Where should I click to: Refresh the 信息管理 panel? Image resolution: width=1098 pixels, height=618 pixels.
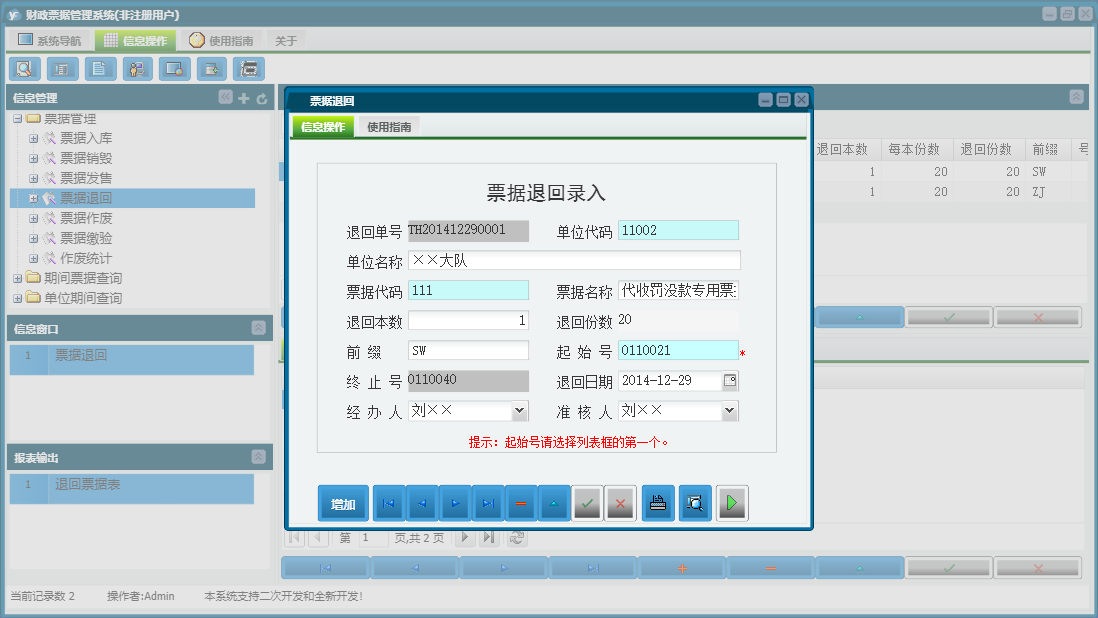262,98
